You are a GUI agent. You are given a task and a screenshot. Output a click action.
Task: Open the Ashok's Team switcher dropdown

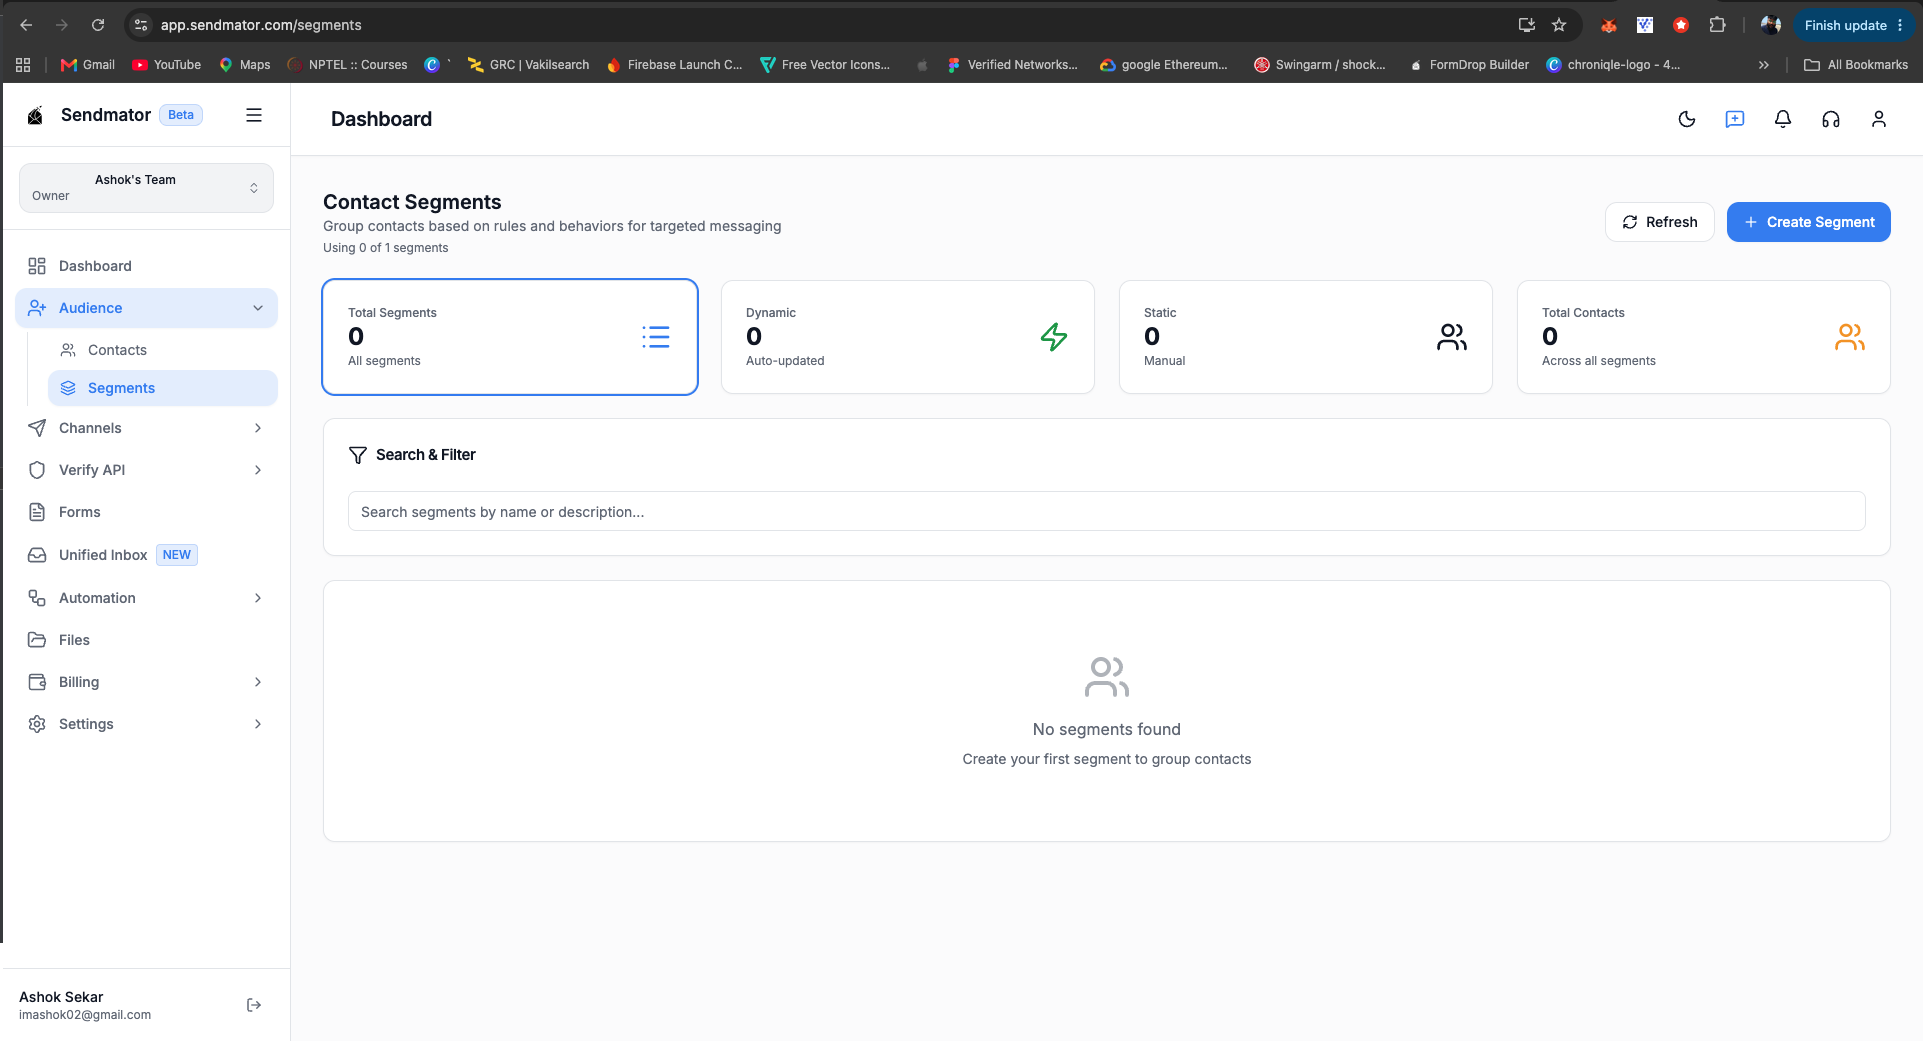coord(146,188)
